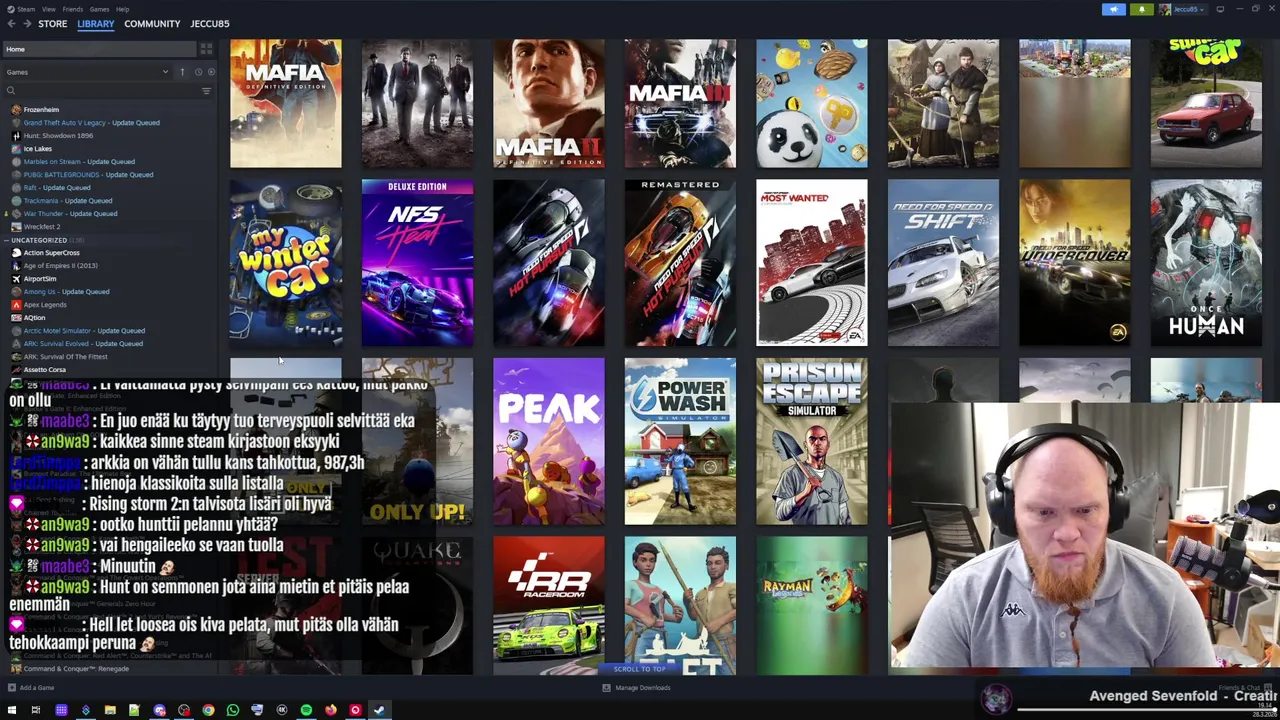This screenshot has height=720, width=1280.
Task: Click Manage Downloads link
Action: tap(643, 688)
